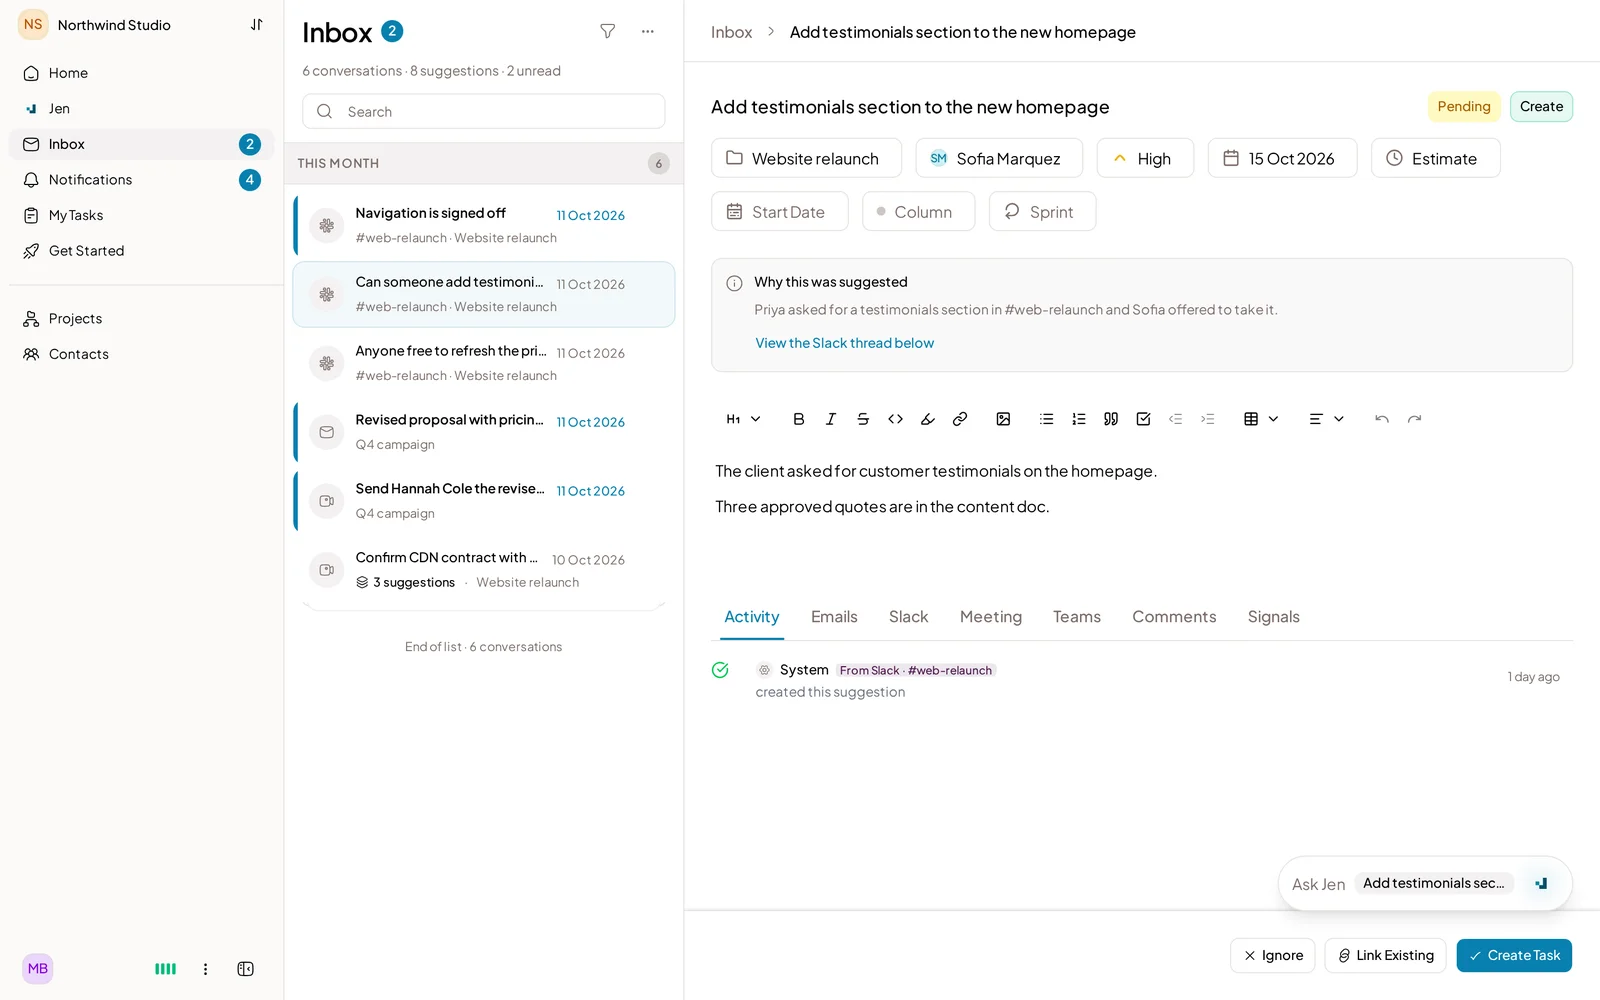The width and height of the screenshot is (1600, 1000).
Task: Expand the Northwind Studio workspace switcher
Action: (257, 25)
